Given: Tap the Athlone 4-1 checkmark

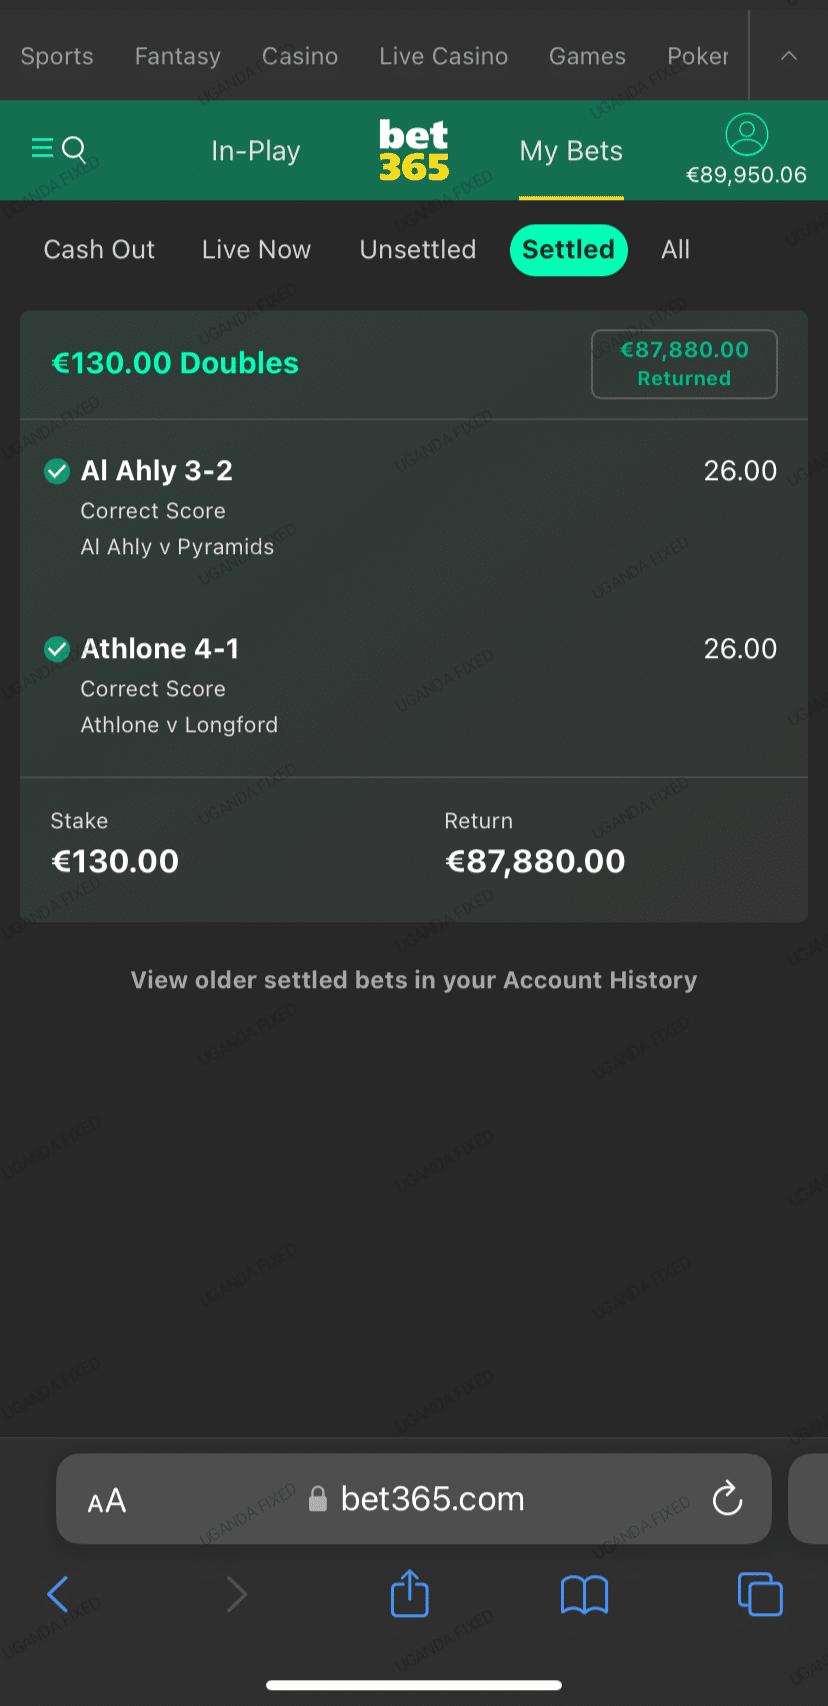Looking at the screenshot, I should pos(57,649).
